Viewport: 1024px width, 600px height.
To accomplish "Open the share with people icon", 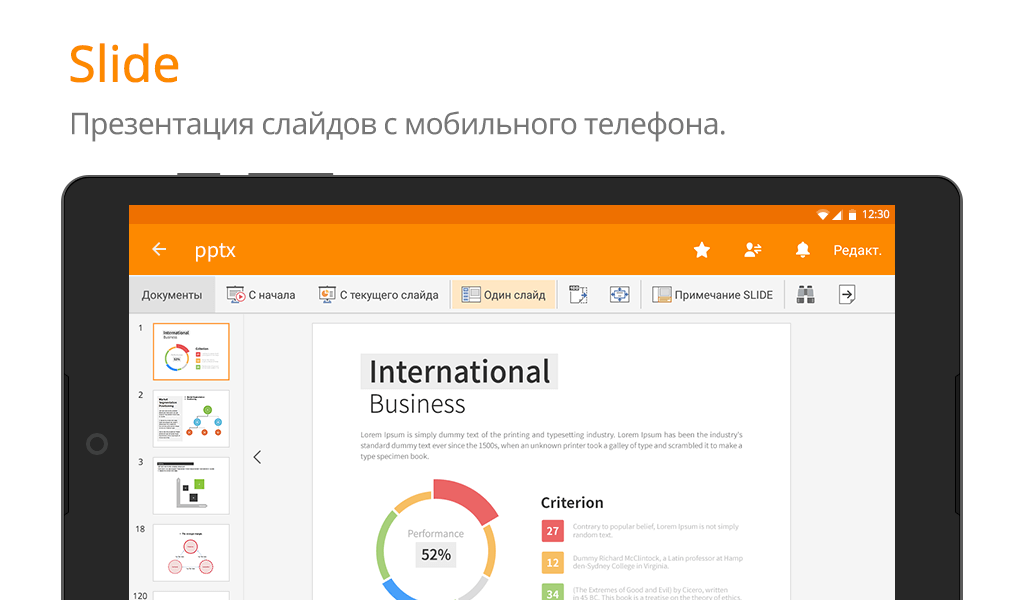I will pos(753,250).
